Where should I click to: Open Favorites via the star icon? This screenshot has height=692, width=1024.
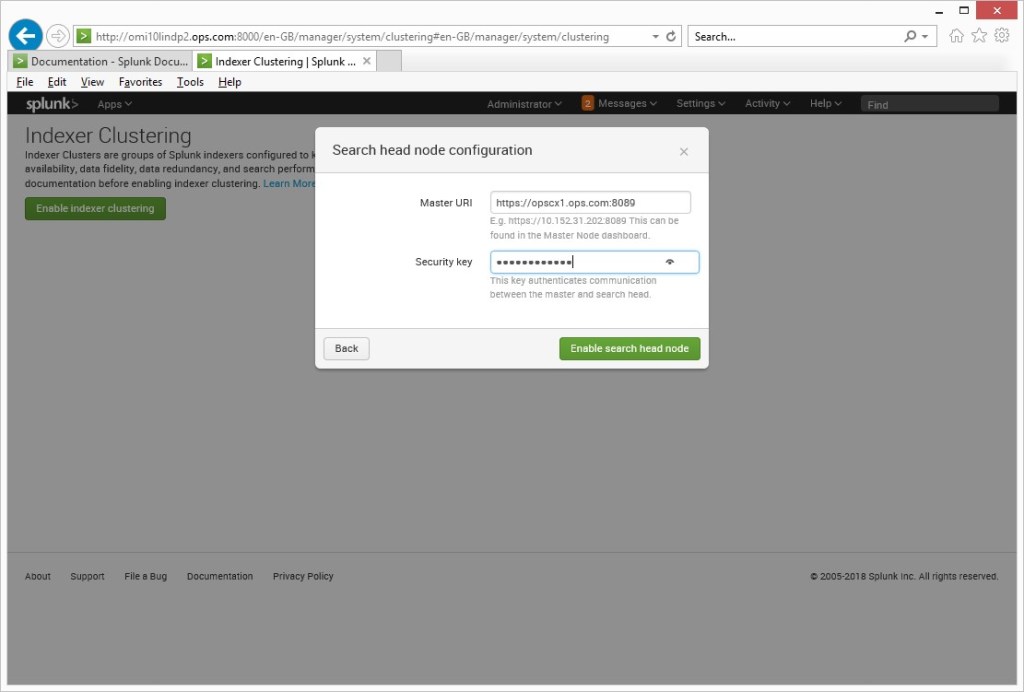coord(979,34)
